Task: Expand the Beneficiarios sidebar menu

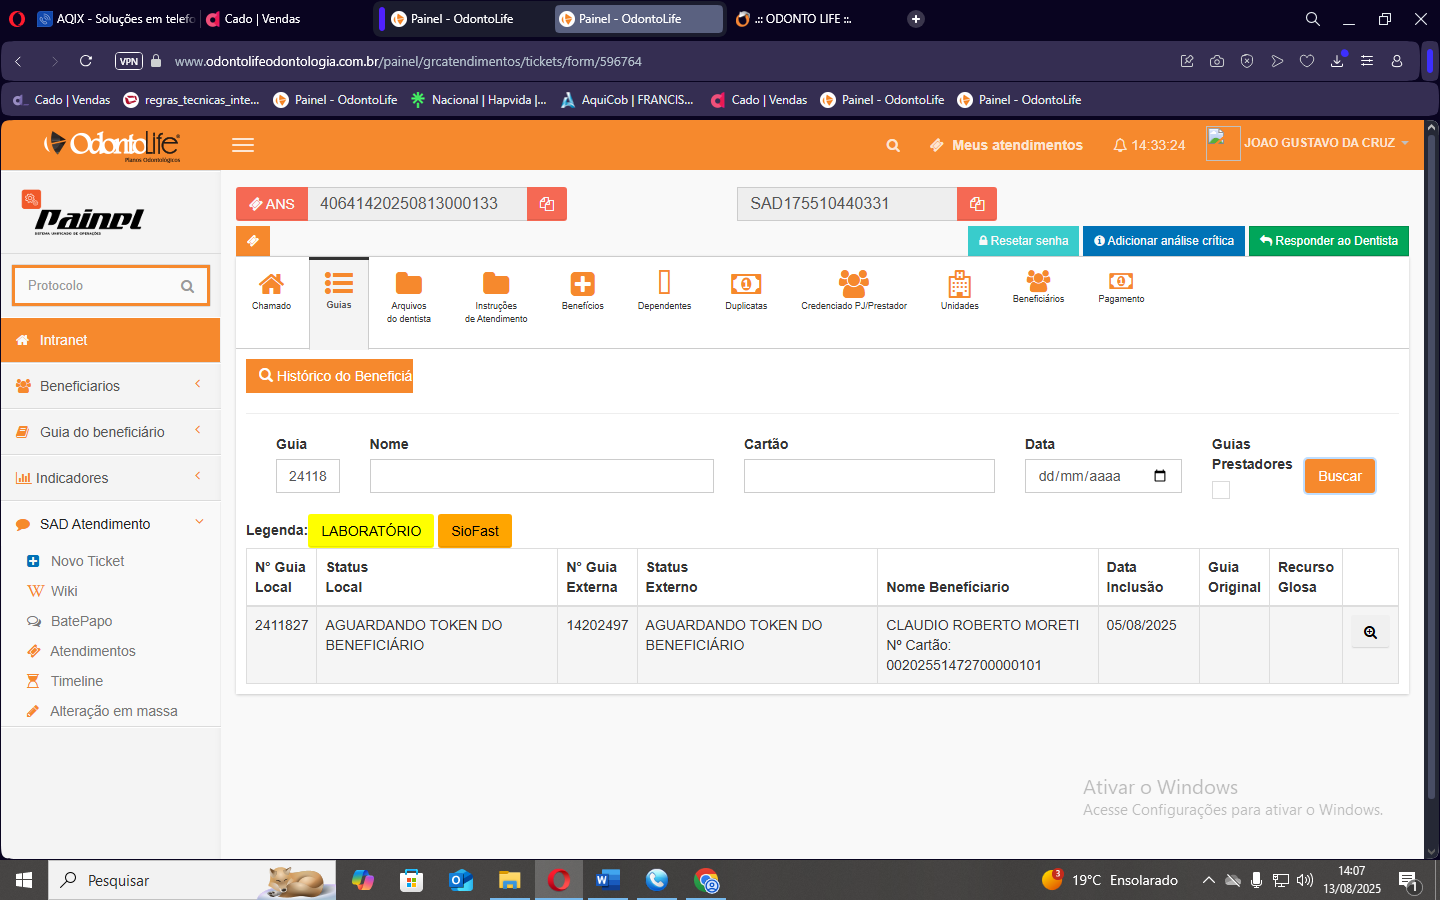Action: (110, 386)
